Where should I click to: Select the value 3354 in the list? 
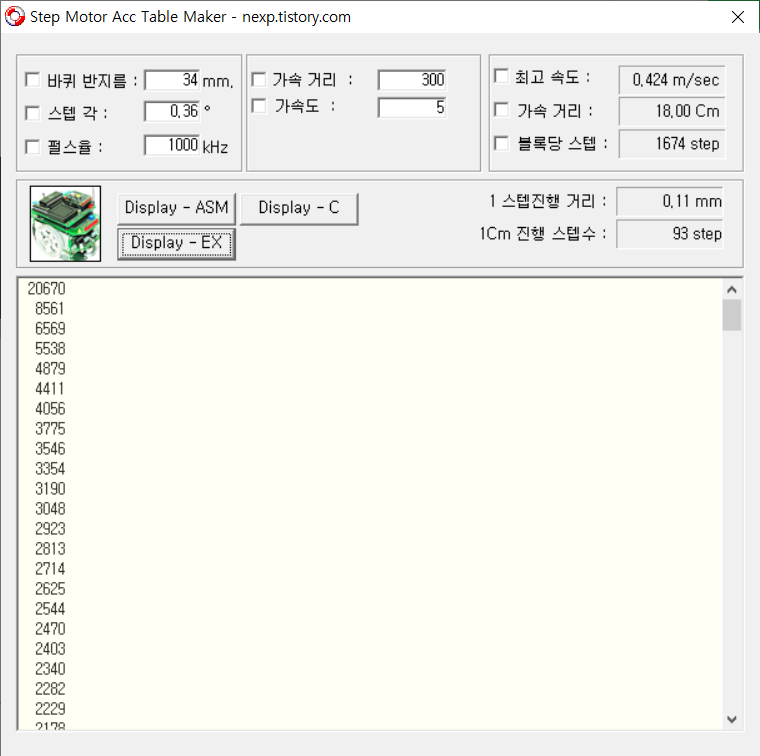pos(50,469)
